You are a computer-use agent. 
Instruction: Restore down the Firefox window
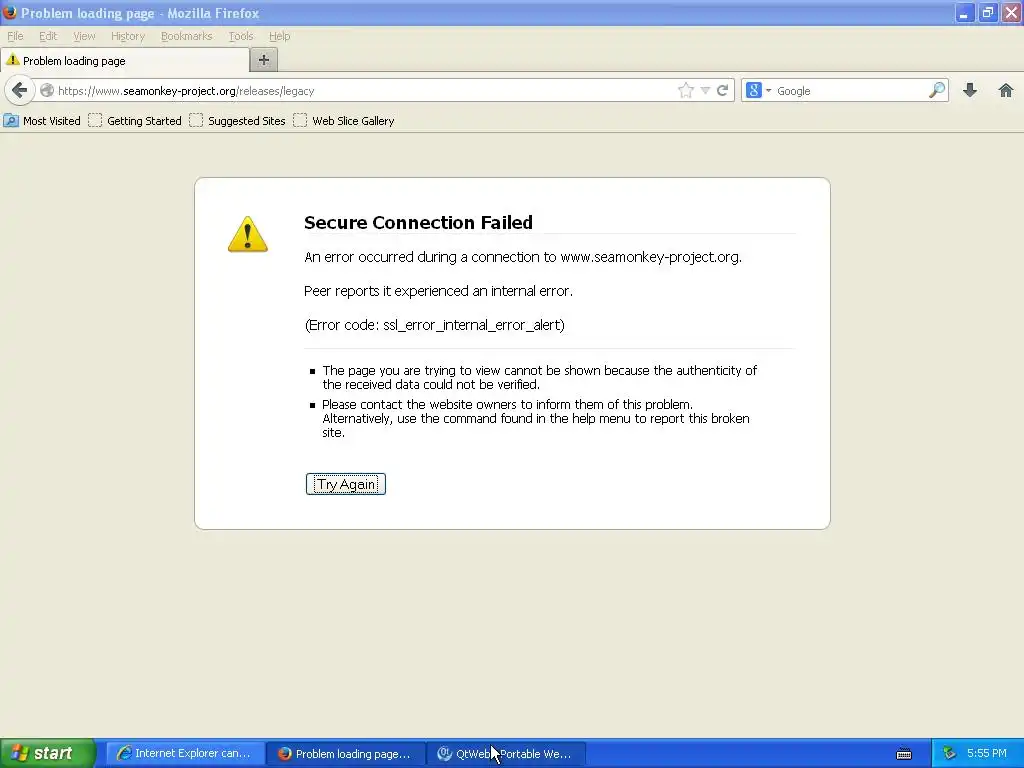987,13
